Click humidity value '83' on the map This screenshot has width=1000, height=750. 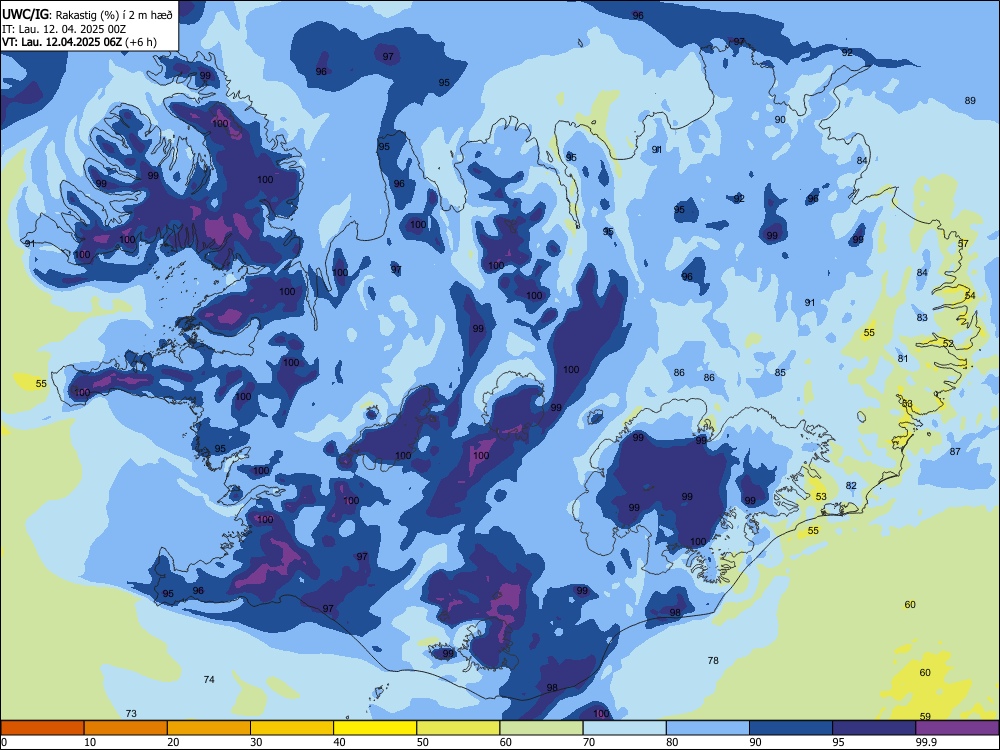pyautogui.click(x=922, y=317)
